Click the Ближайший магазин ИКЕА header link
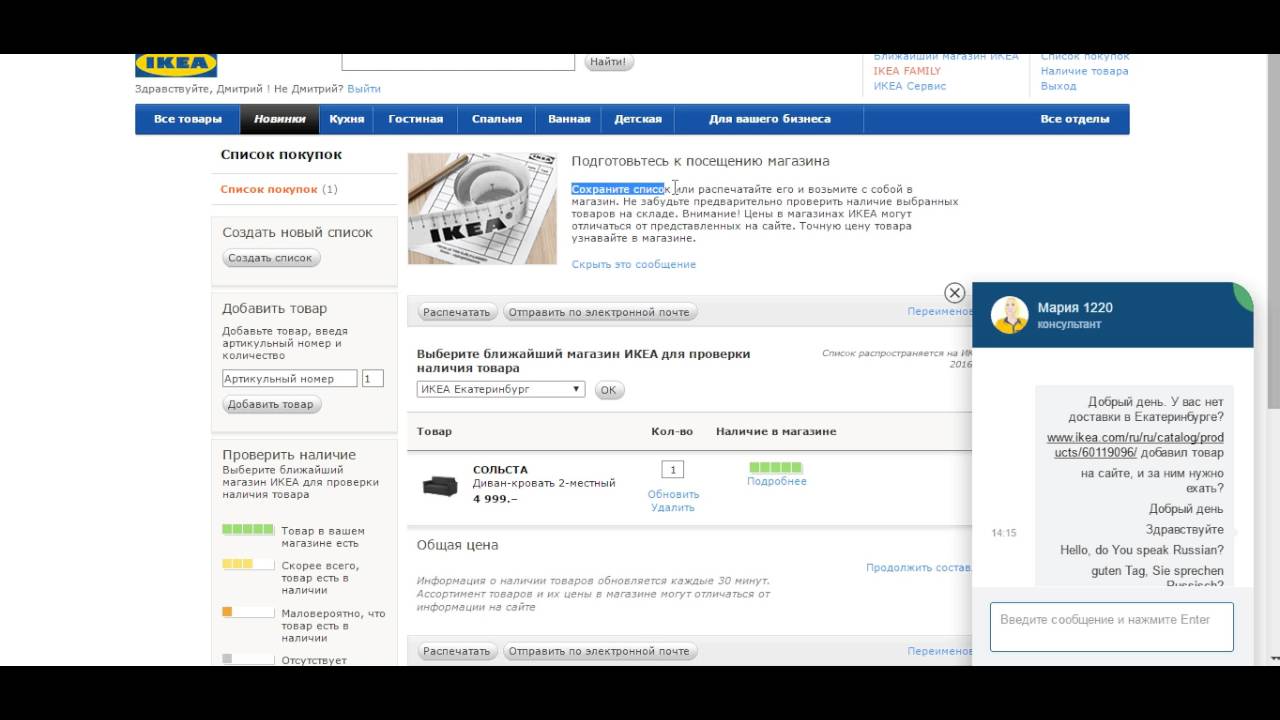 pos(946,57)
